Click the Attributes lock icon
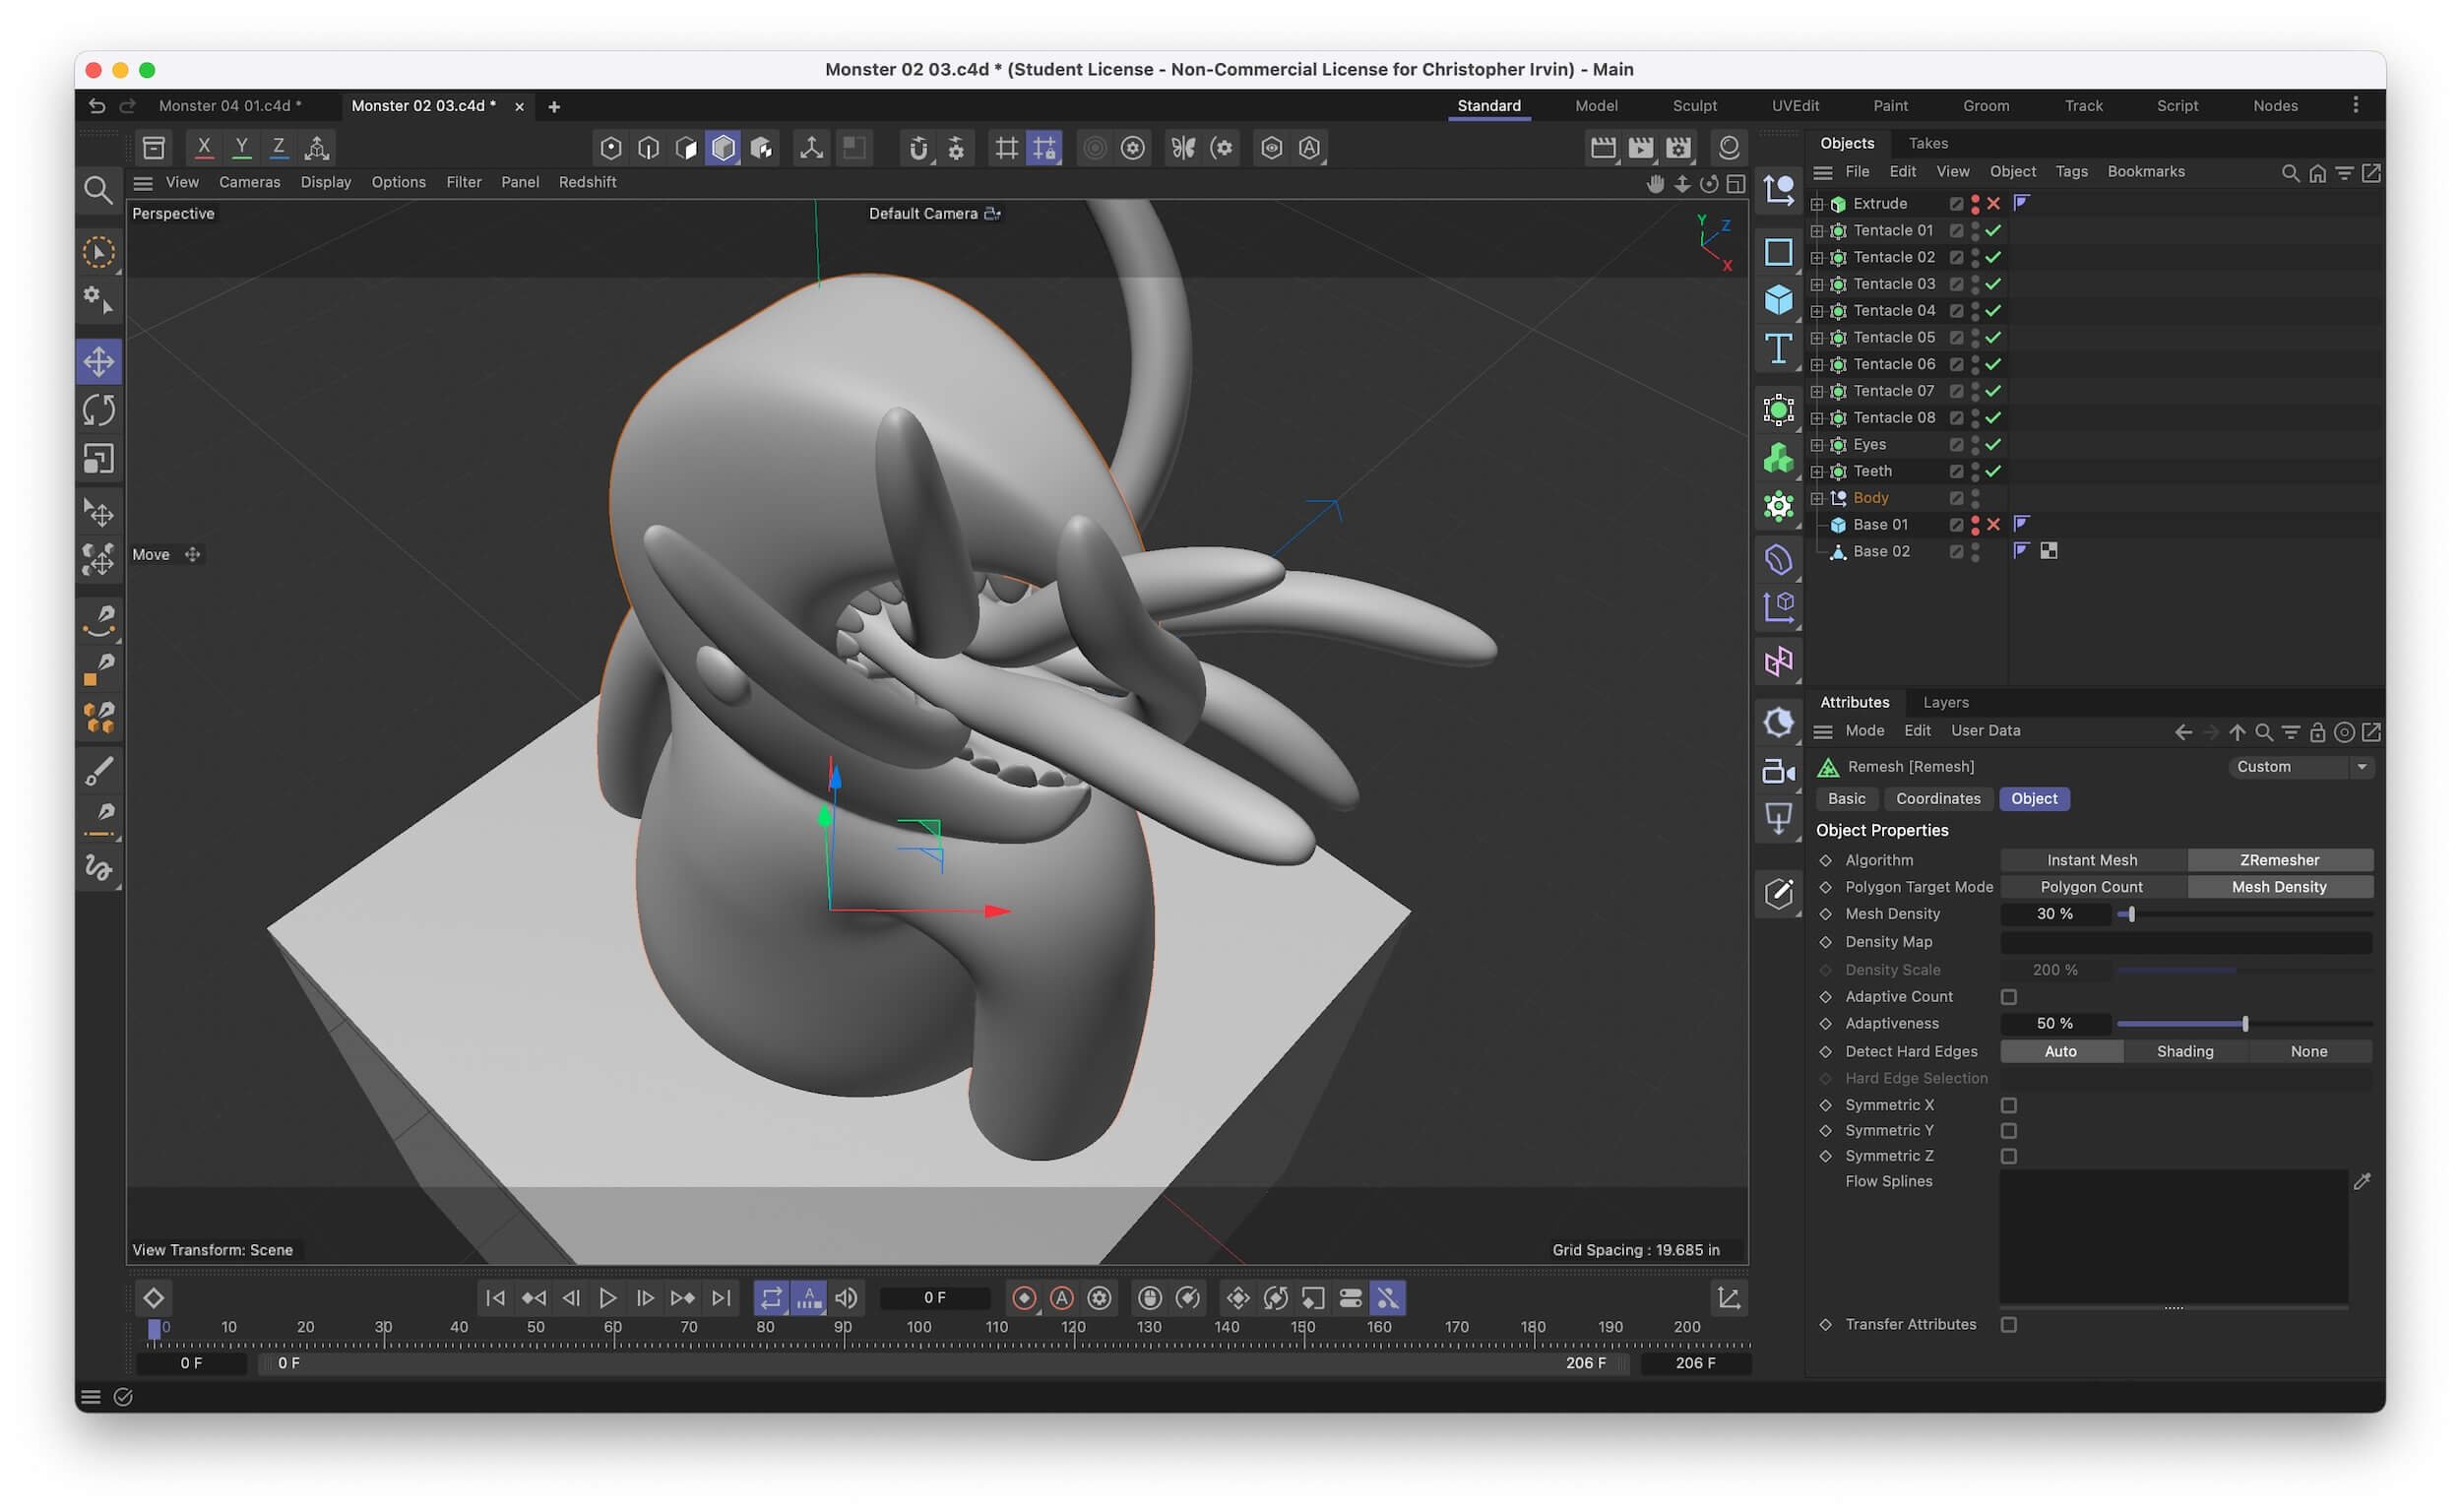 [x=2317, y=732]
